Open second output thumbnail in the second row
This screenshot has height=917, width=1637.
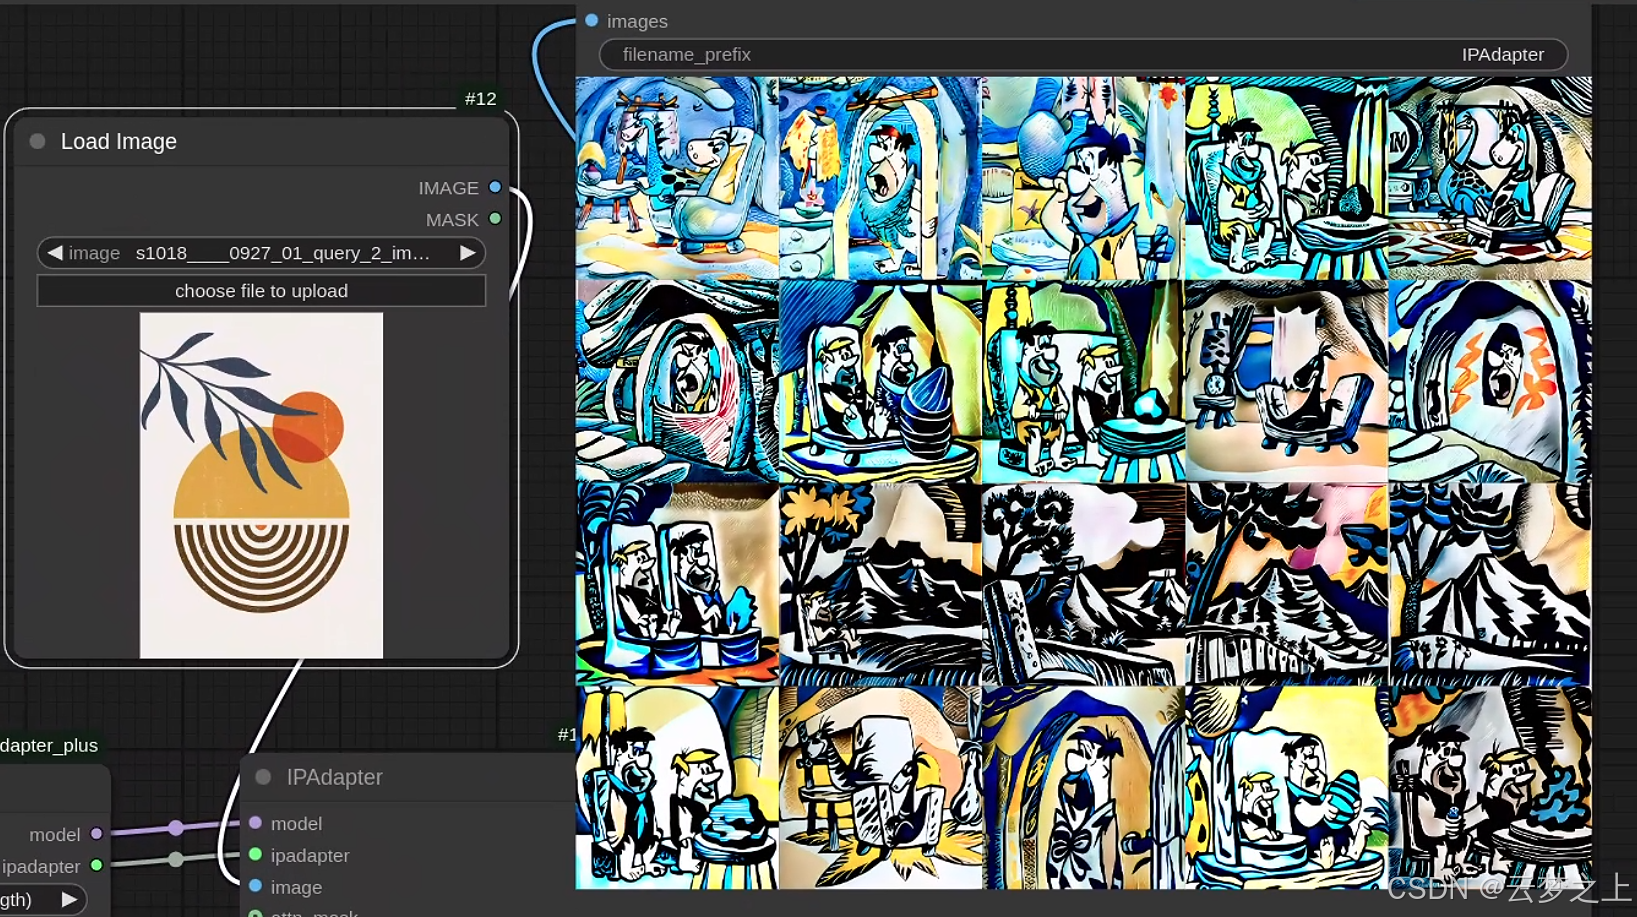[880, 381]
